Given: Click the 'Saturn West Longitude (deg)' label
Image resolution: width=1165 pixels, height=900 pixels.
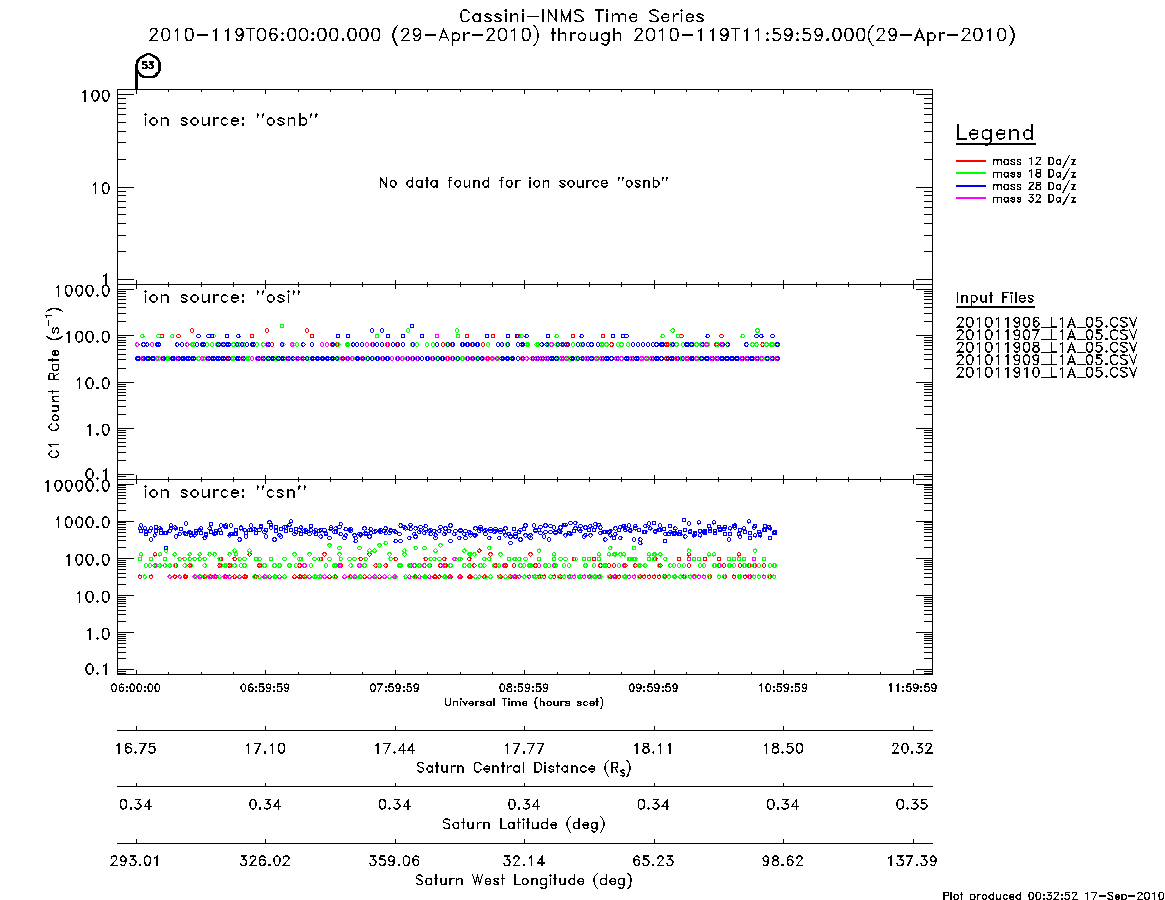Looking at the screenshot, I should 524,881.
